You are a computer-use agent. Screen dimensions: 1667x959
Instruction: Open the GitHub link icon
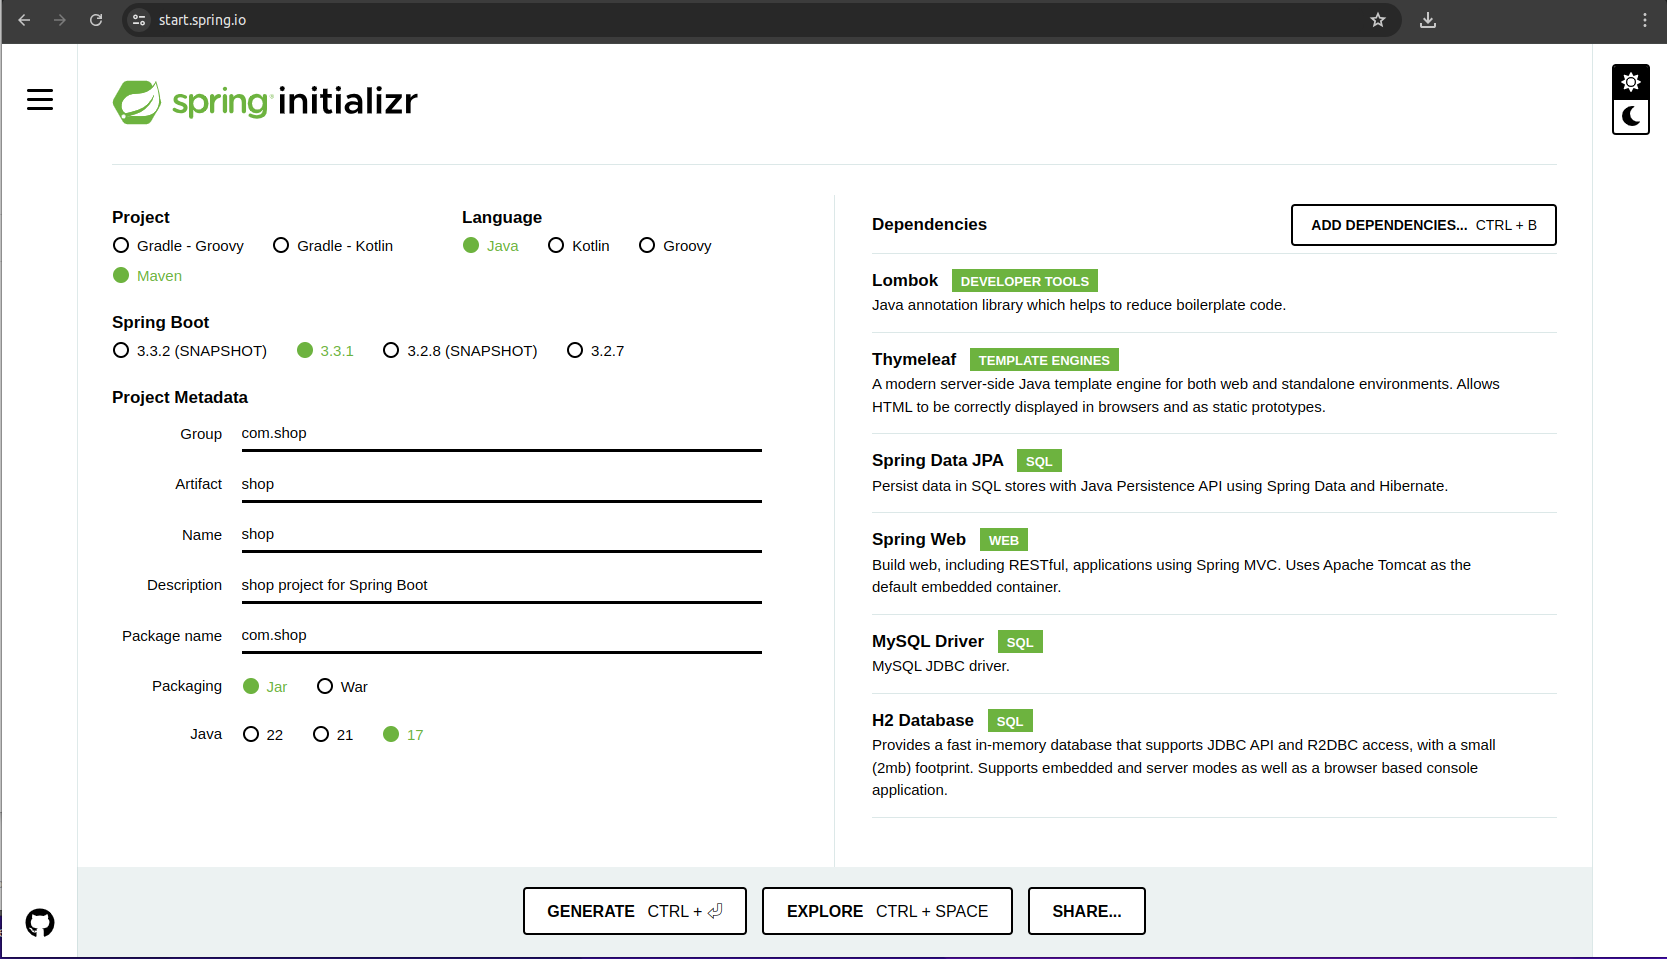[40, 922]
